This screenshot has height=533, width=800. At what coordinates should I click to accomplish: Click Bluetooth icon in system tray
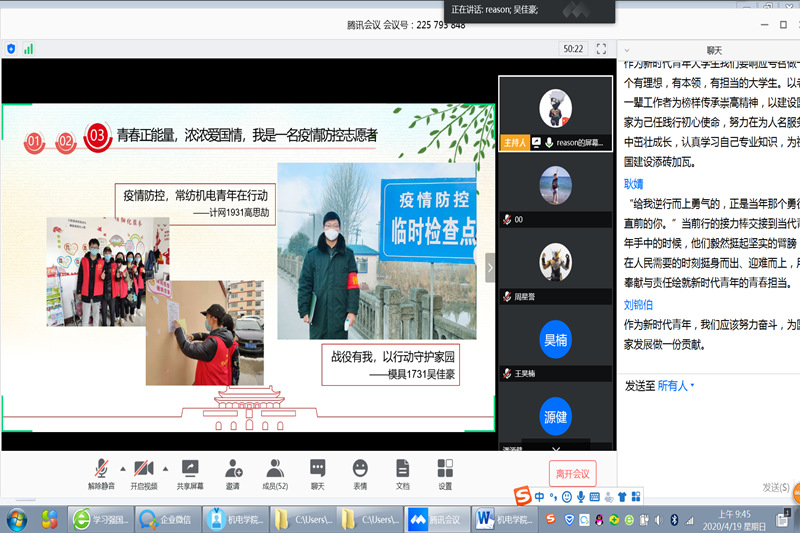[674, 520]
